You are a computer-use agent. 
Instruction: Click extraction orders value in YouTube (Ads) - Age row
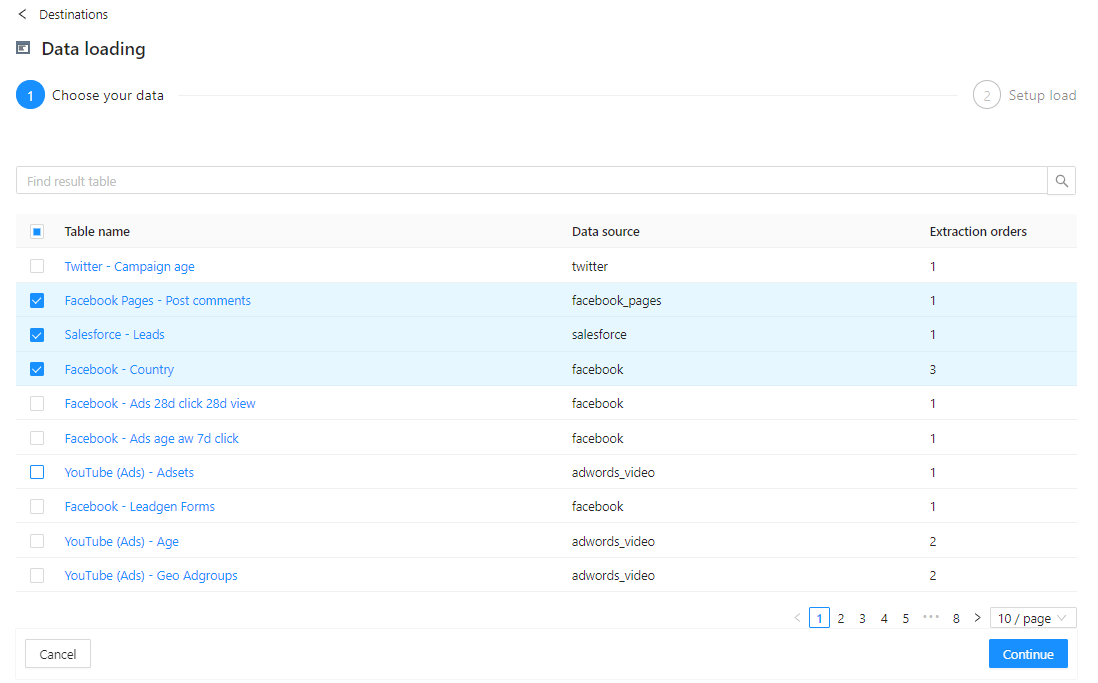933,541
